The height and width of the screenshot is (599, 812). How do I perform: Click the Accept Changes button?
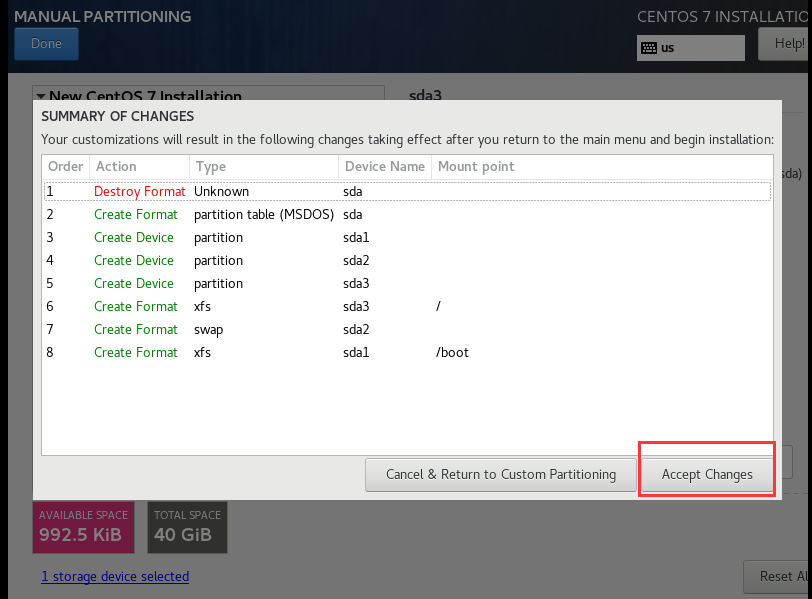pos(707,474)
